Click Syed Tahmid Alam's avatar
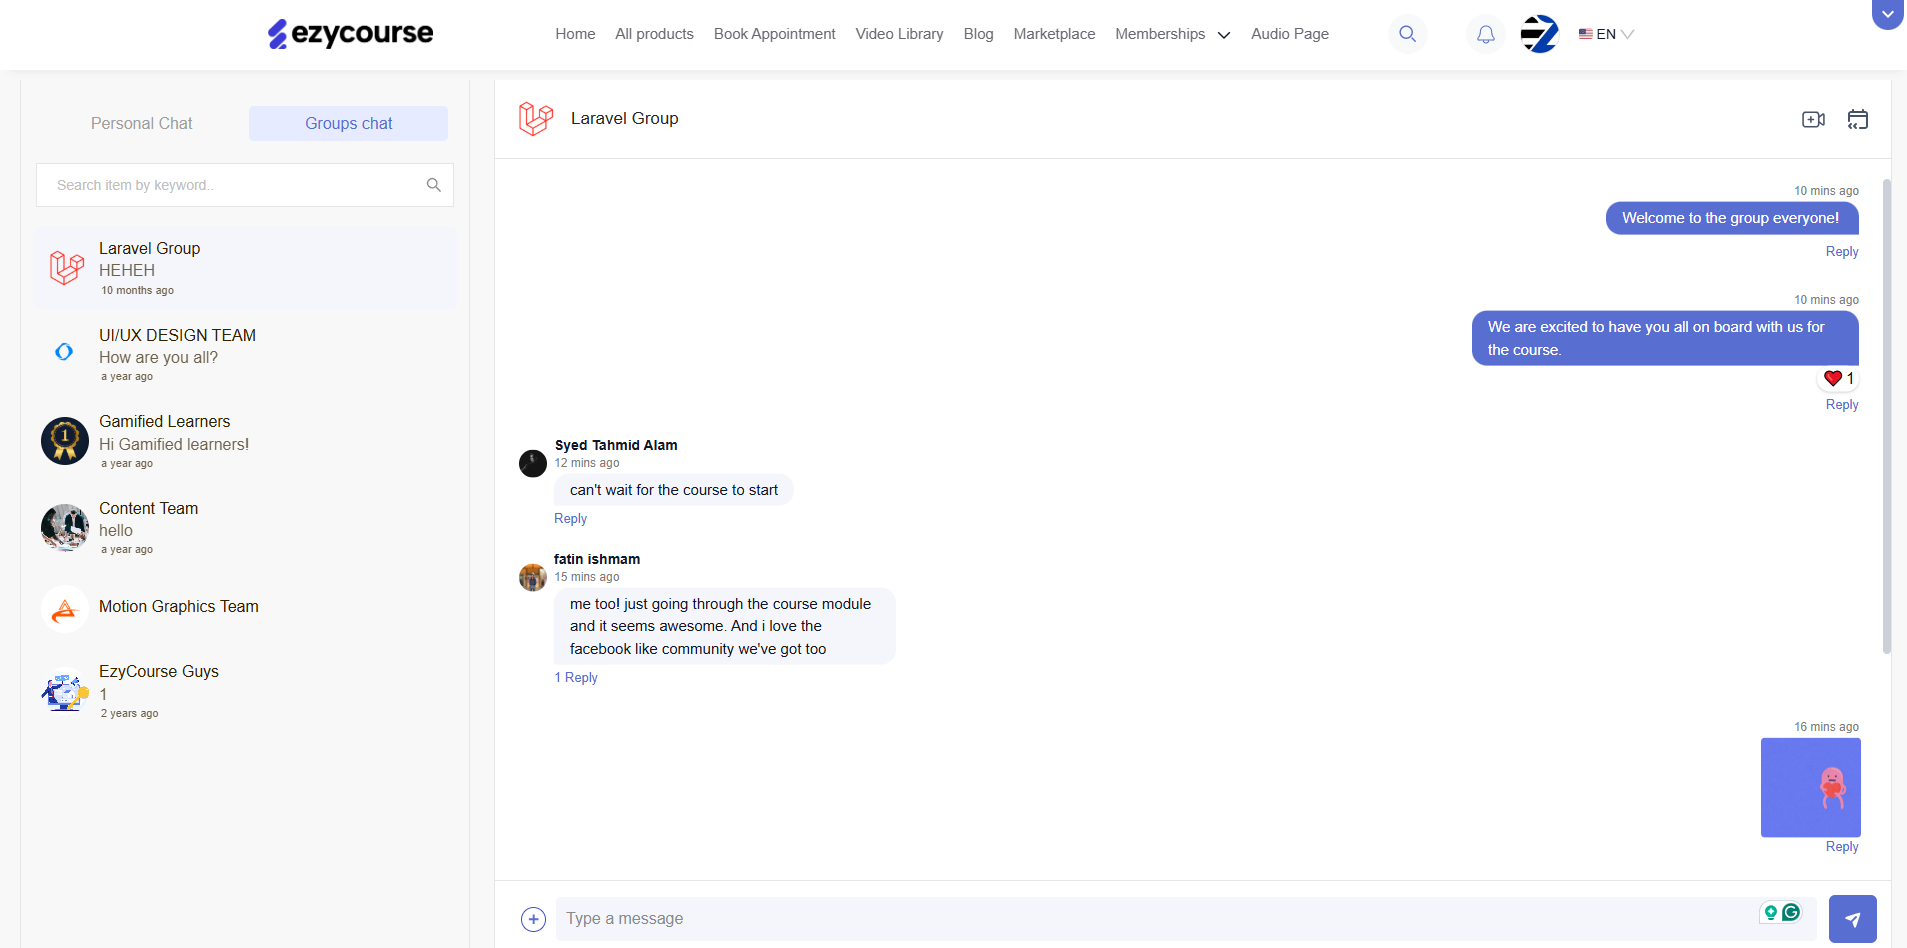The image size is (1907, 948). pos(533,463)
